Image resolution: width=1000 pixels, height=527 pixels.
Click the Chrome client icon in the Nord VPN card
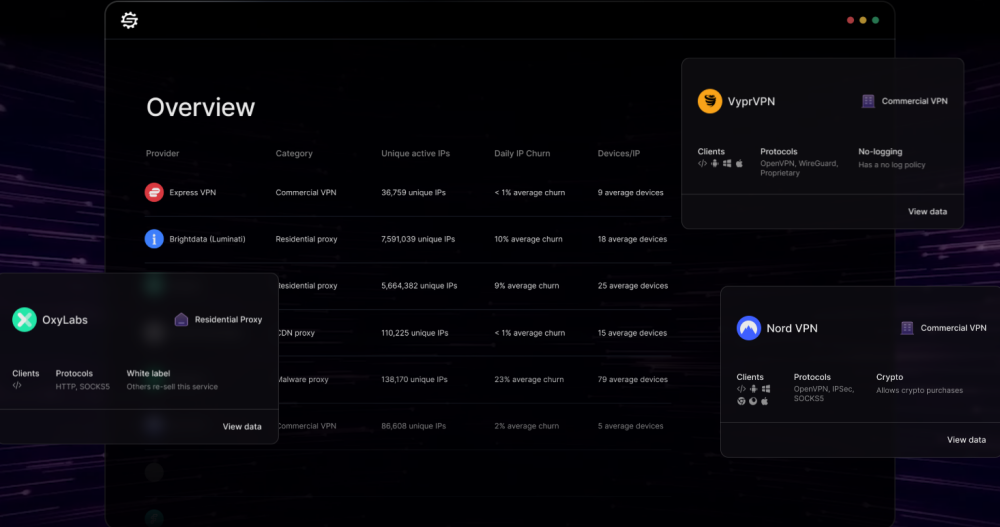click(x=741, y=401)
